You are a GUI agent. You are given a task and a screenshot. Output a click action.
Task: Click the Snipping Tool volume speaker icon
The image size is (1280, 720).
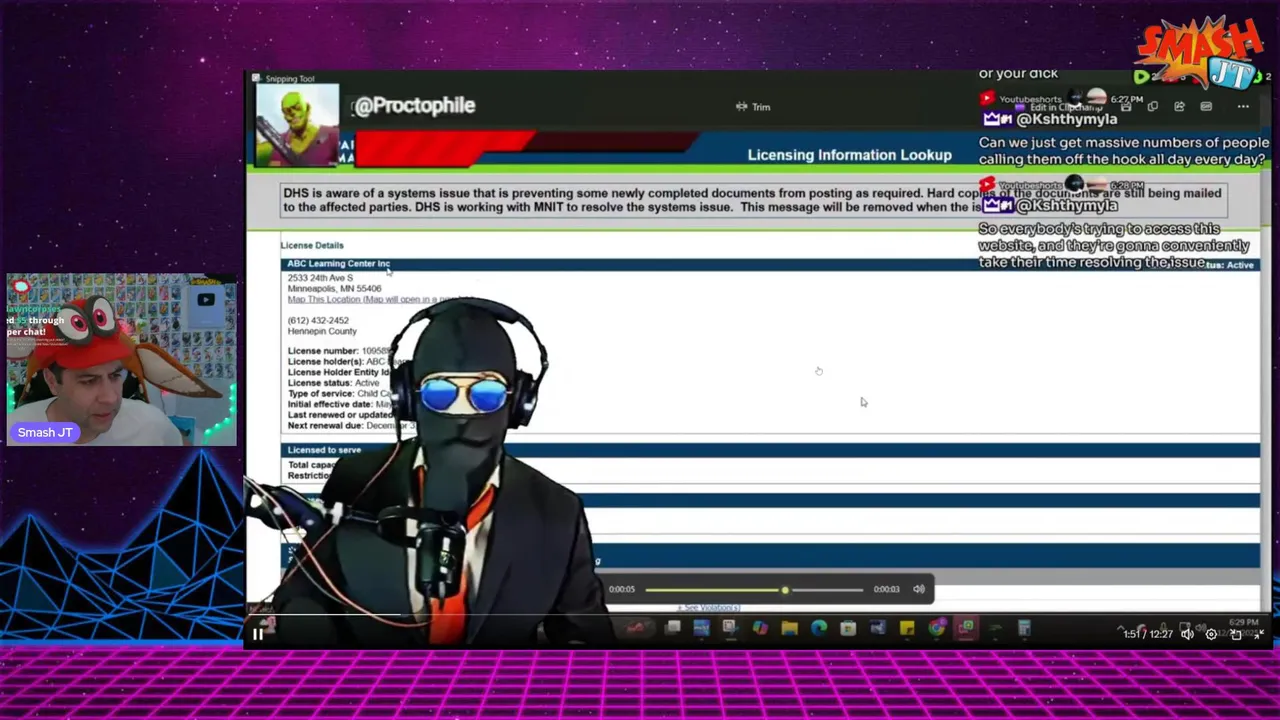click(919, 589)
